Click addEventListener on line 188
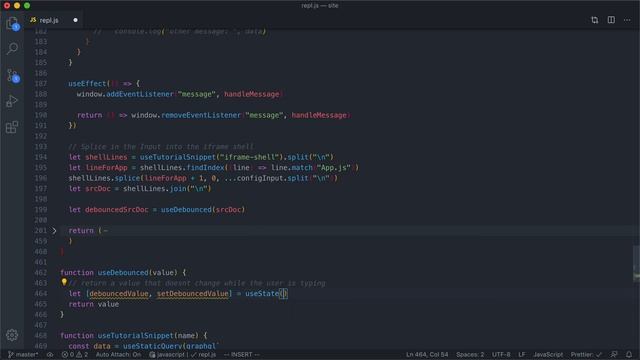This screenshot has height=360, width=640. click(x=140, y=94)
